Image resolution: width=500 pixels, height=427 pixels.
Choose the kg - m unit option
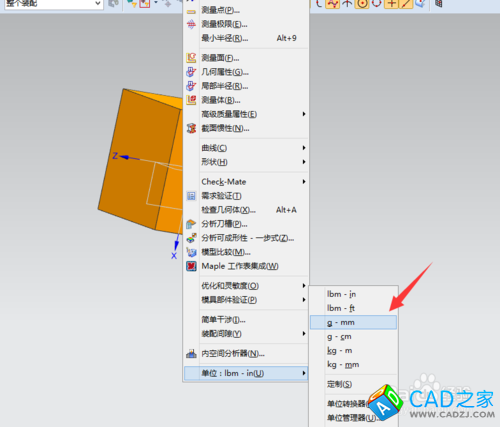pyautogui.click(x=353, y=350)
